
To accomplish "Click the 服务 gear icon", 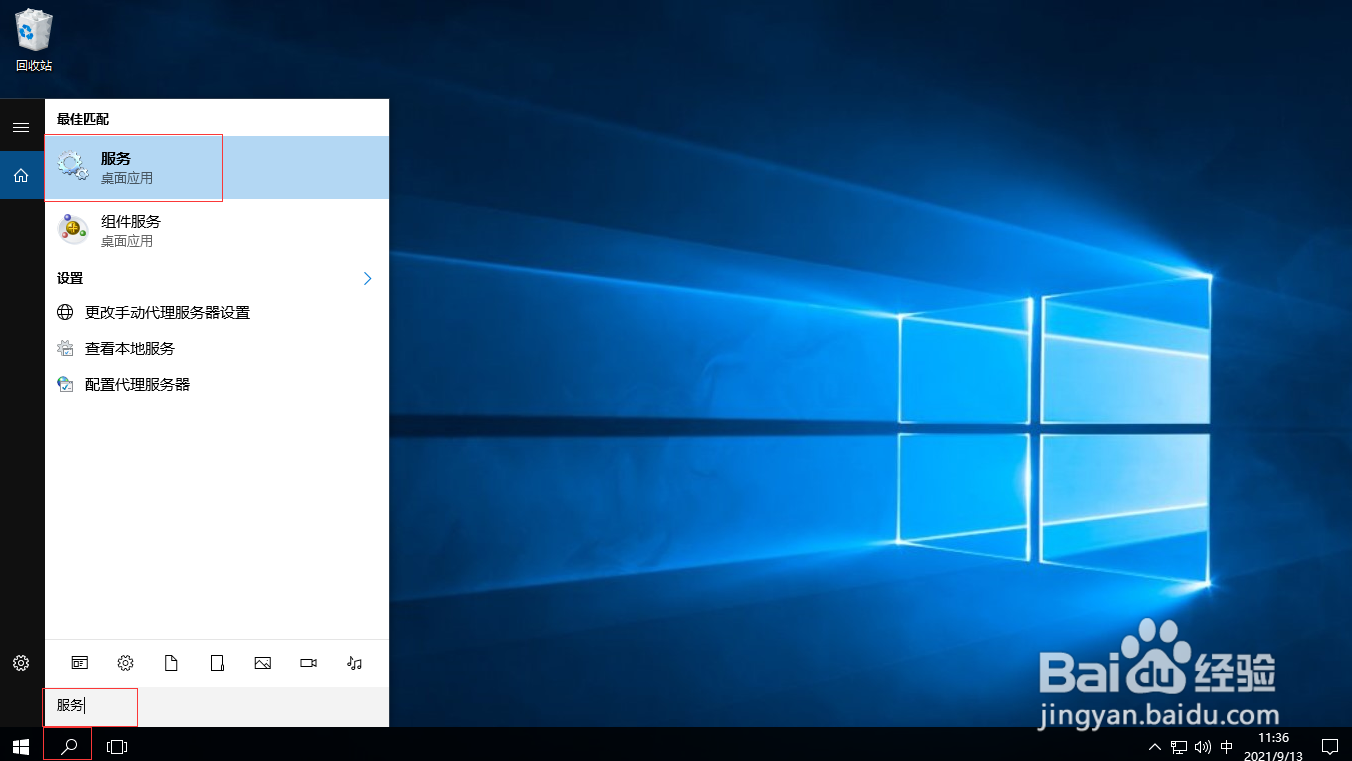I will (x=73, y=166).
